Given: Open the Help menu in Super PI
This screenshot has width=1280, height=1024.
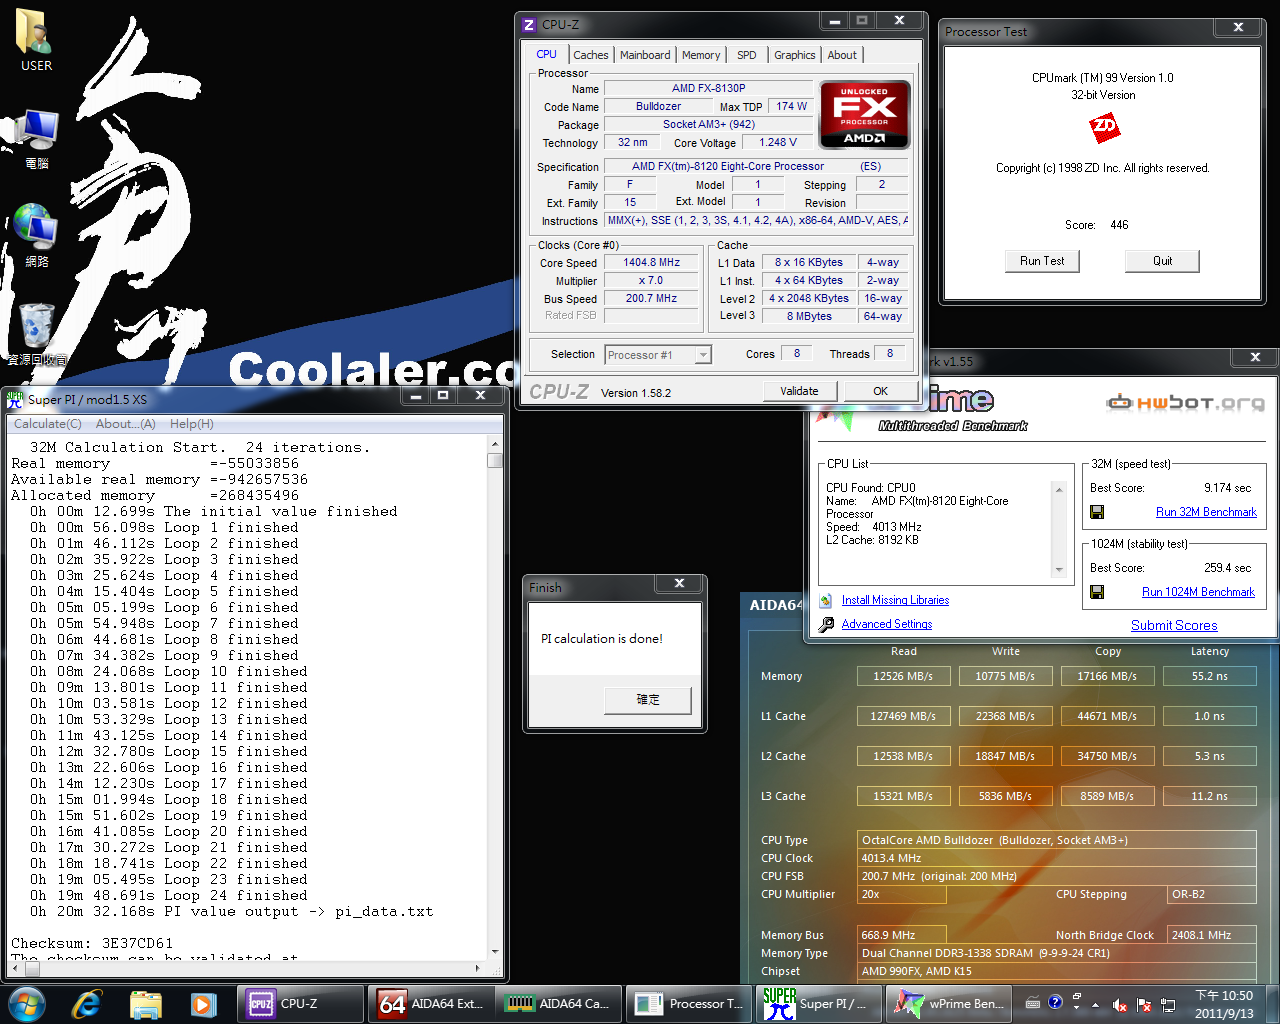Looking at the screenshot, I should click(192, 424).
